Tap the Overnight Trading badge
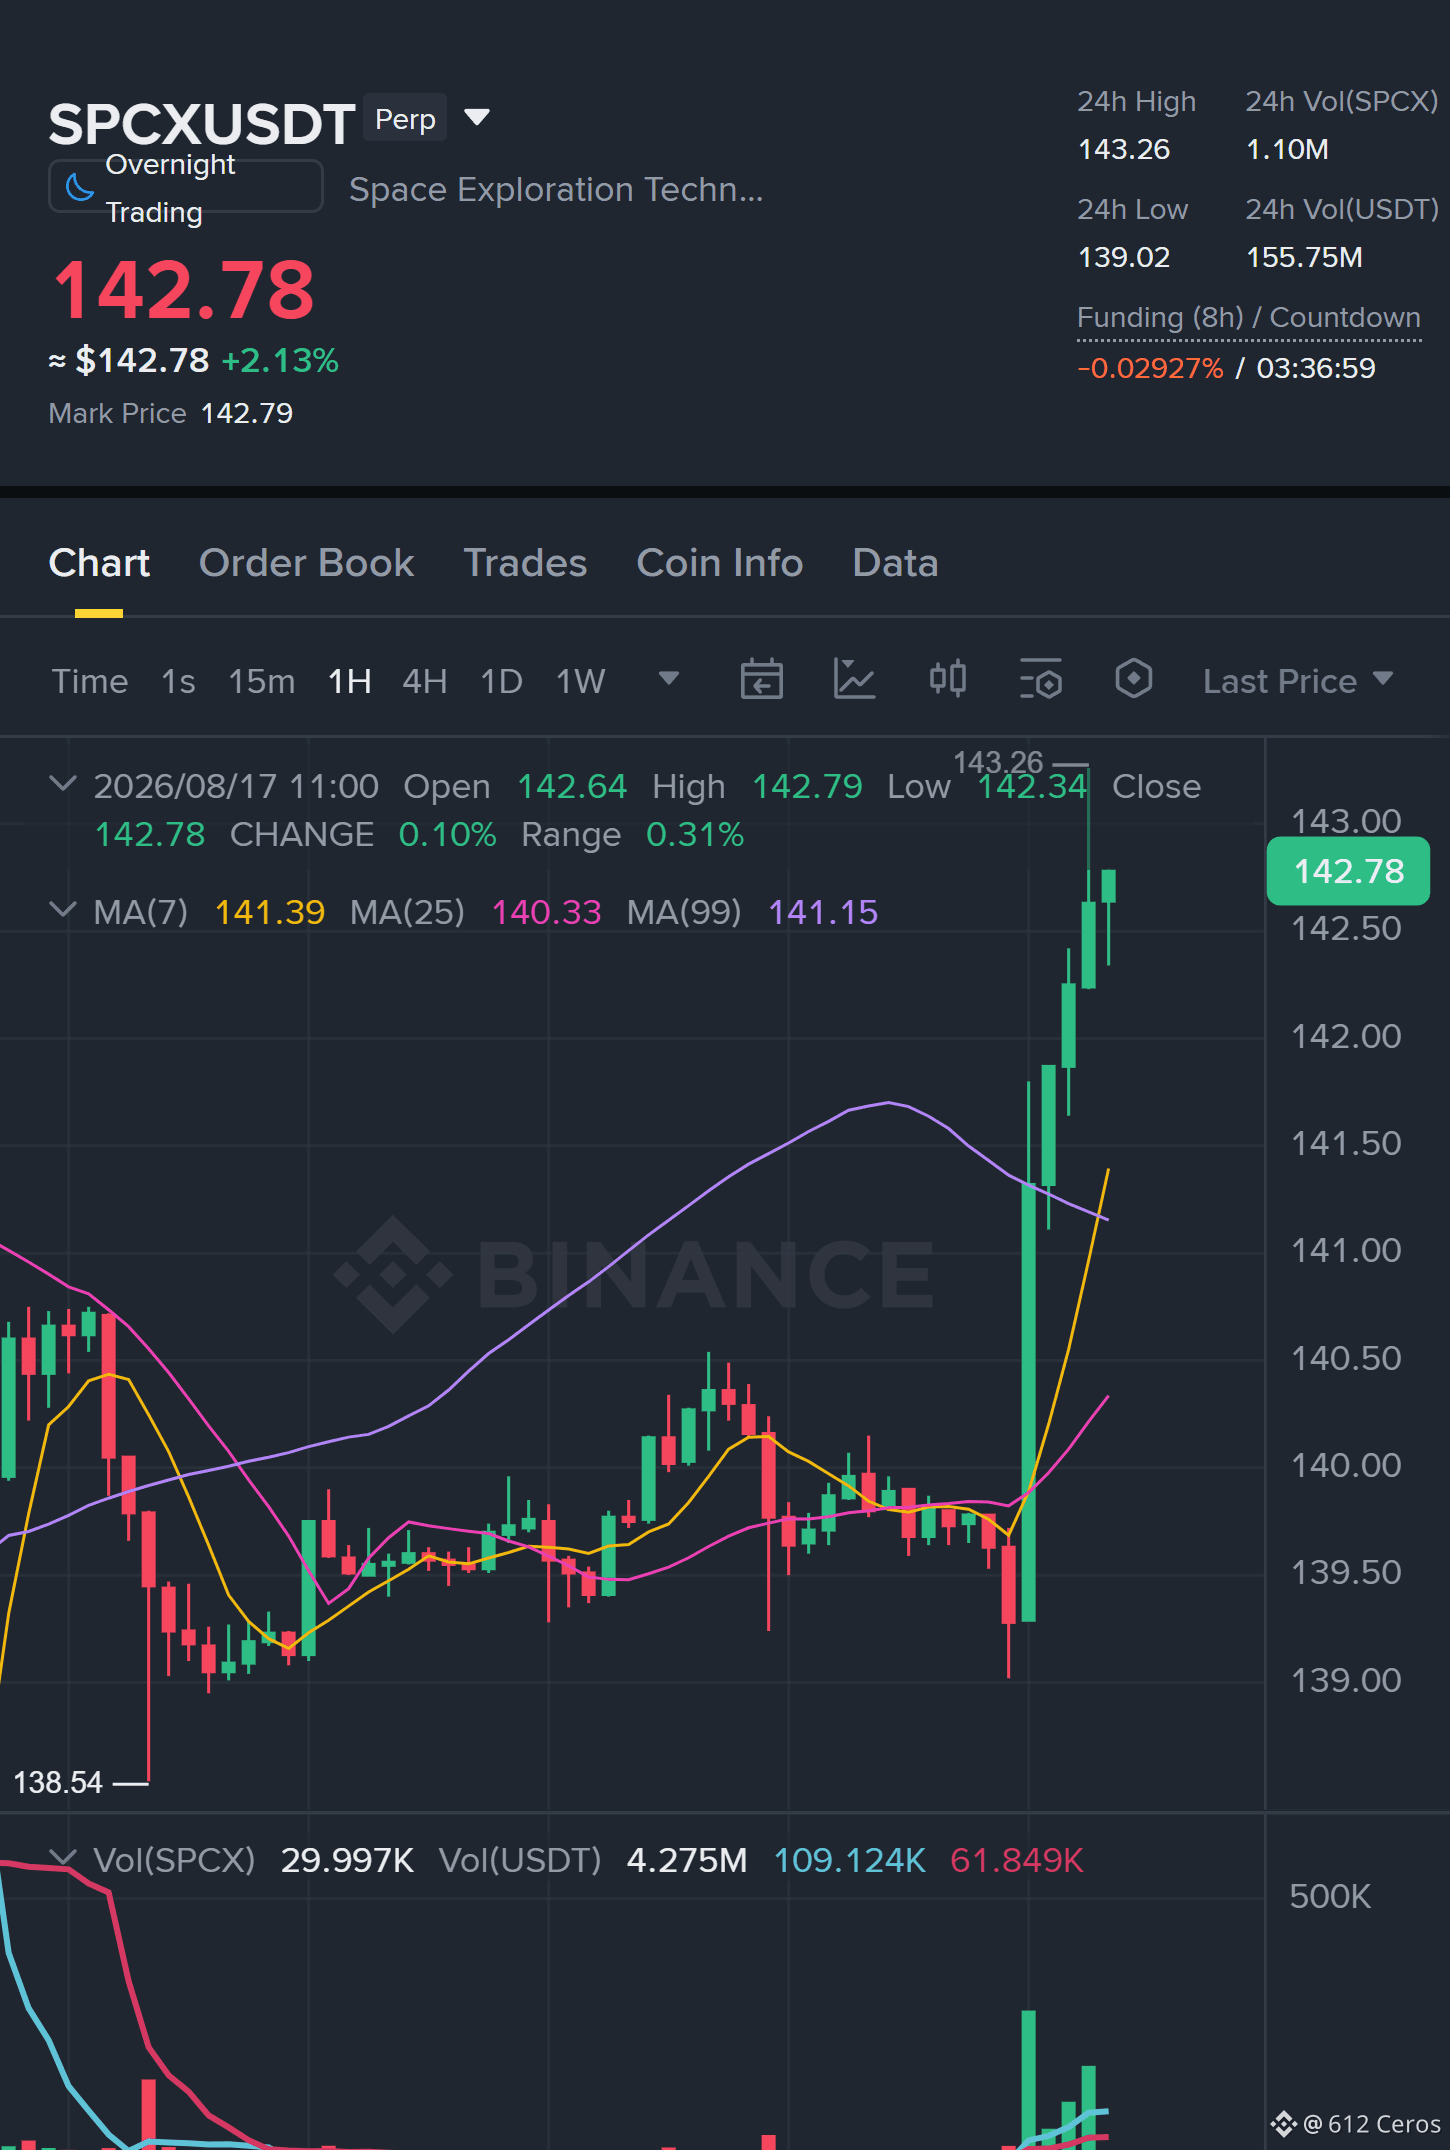This screenshot has height=2150, width=1450. (x=186, y=187)
